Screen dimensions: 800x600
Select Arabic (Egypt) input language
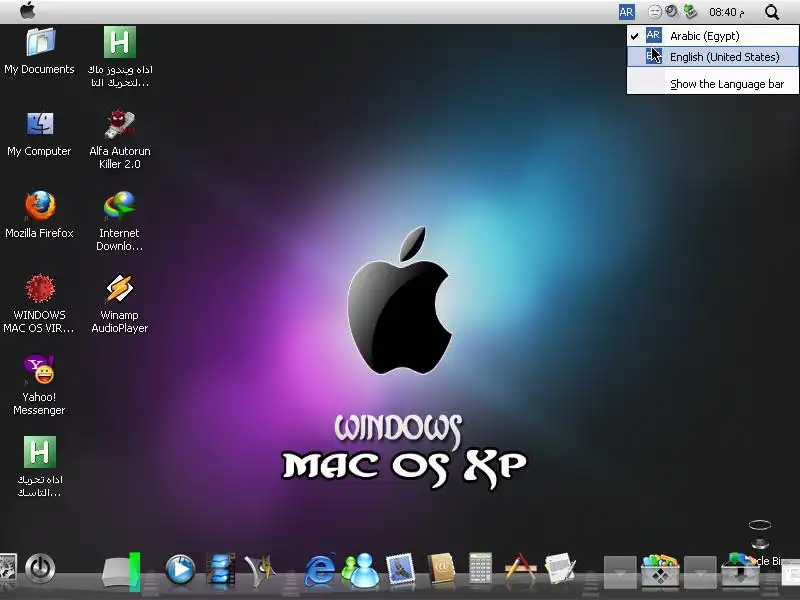pyautogui.click(x=712, y=36)
